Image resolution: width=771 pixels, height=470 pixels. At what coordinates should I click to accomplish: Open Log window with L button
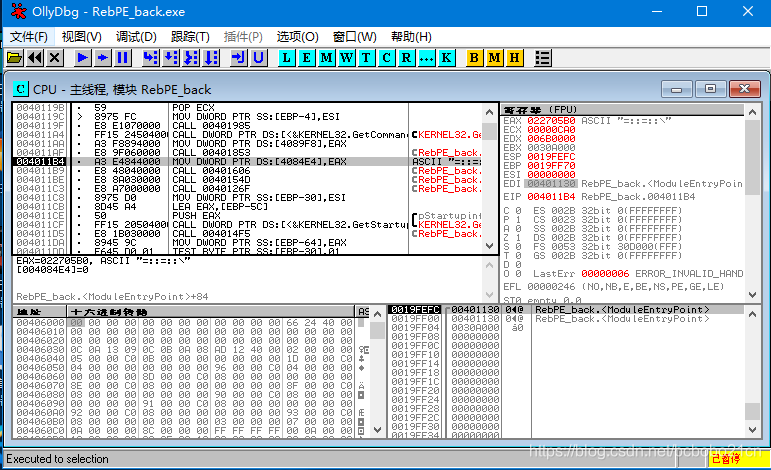click(287, 58)
